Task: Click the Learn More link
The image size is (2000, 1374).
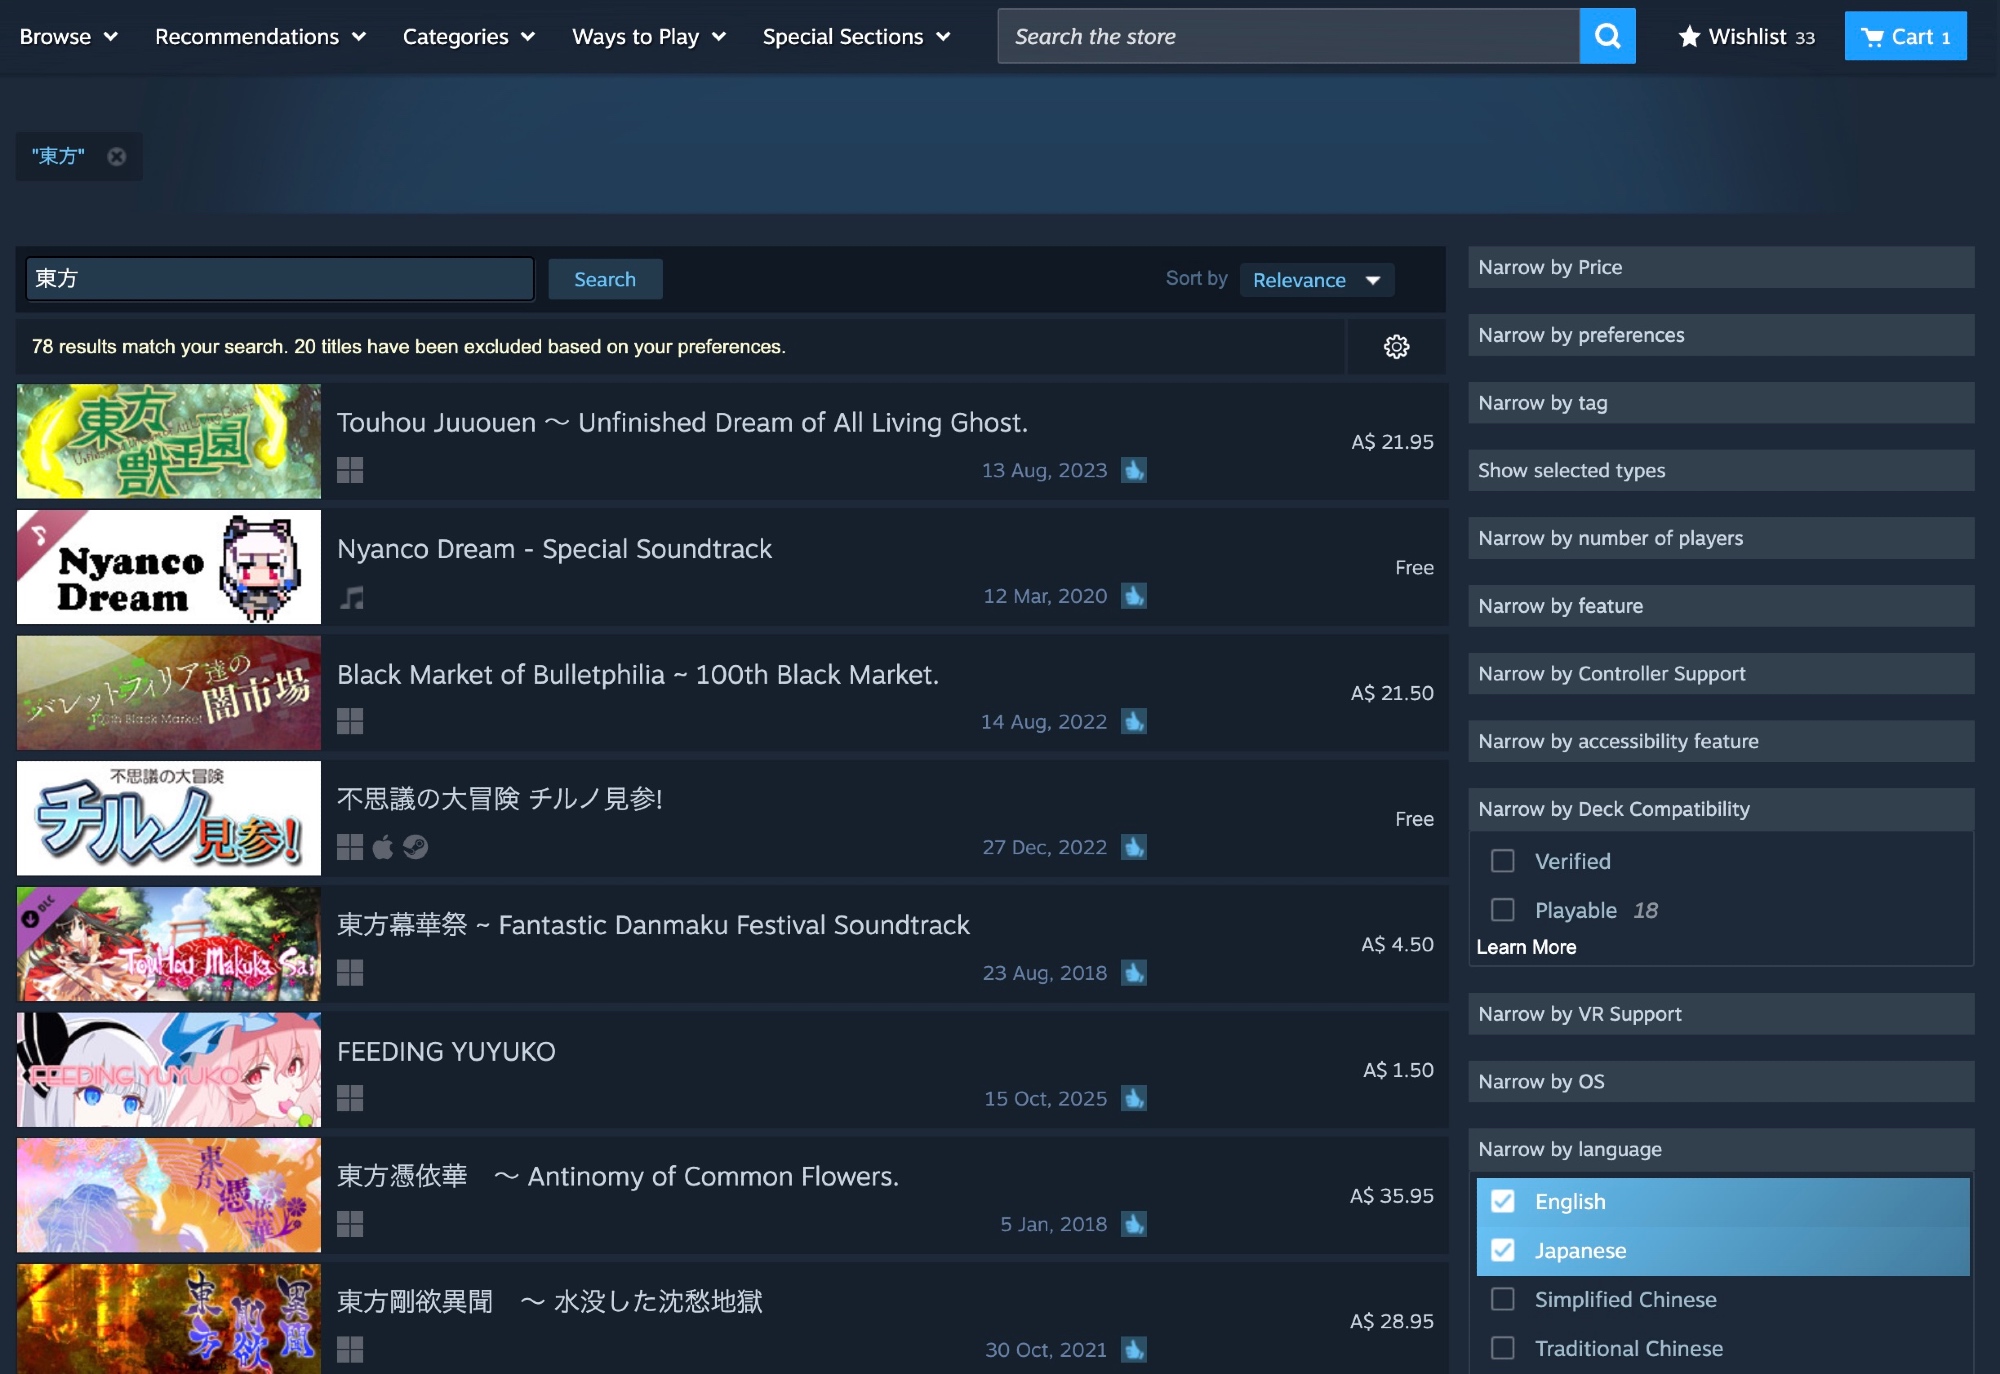Action: click(1526, 947)
